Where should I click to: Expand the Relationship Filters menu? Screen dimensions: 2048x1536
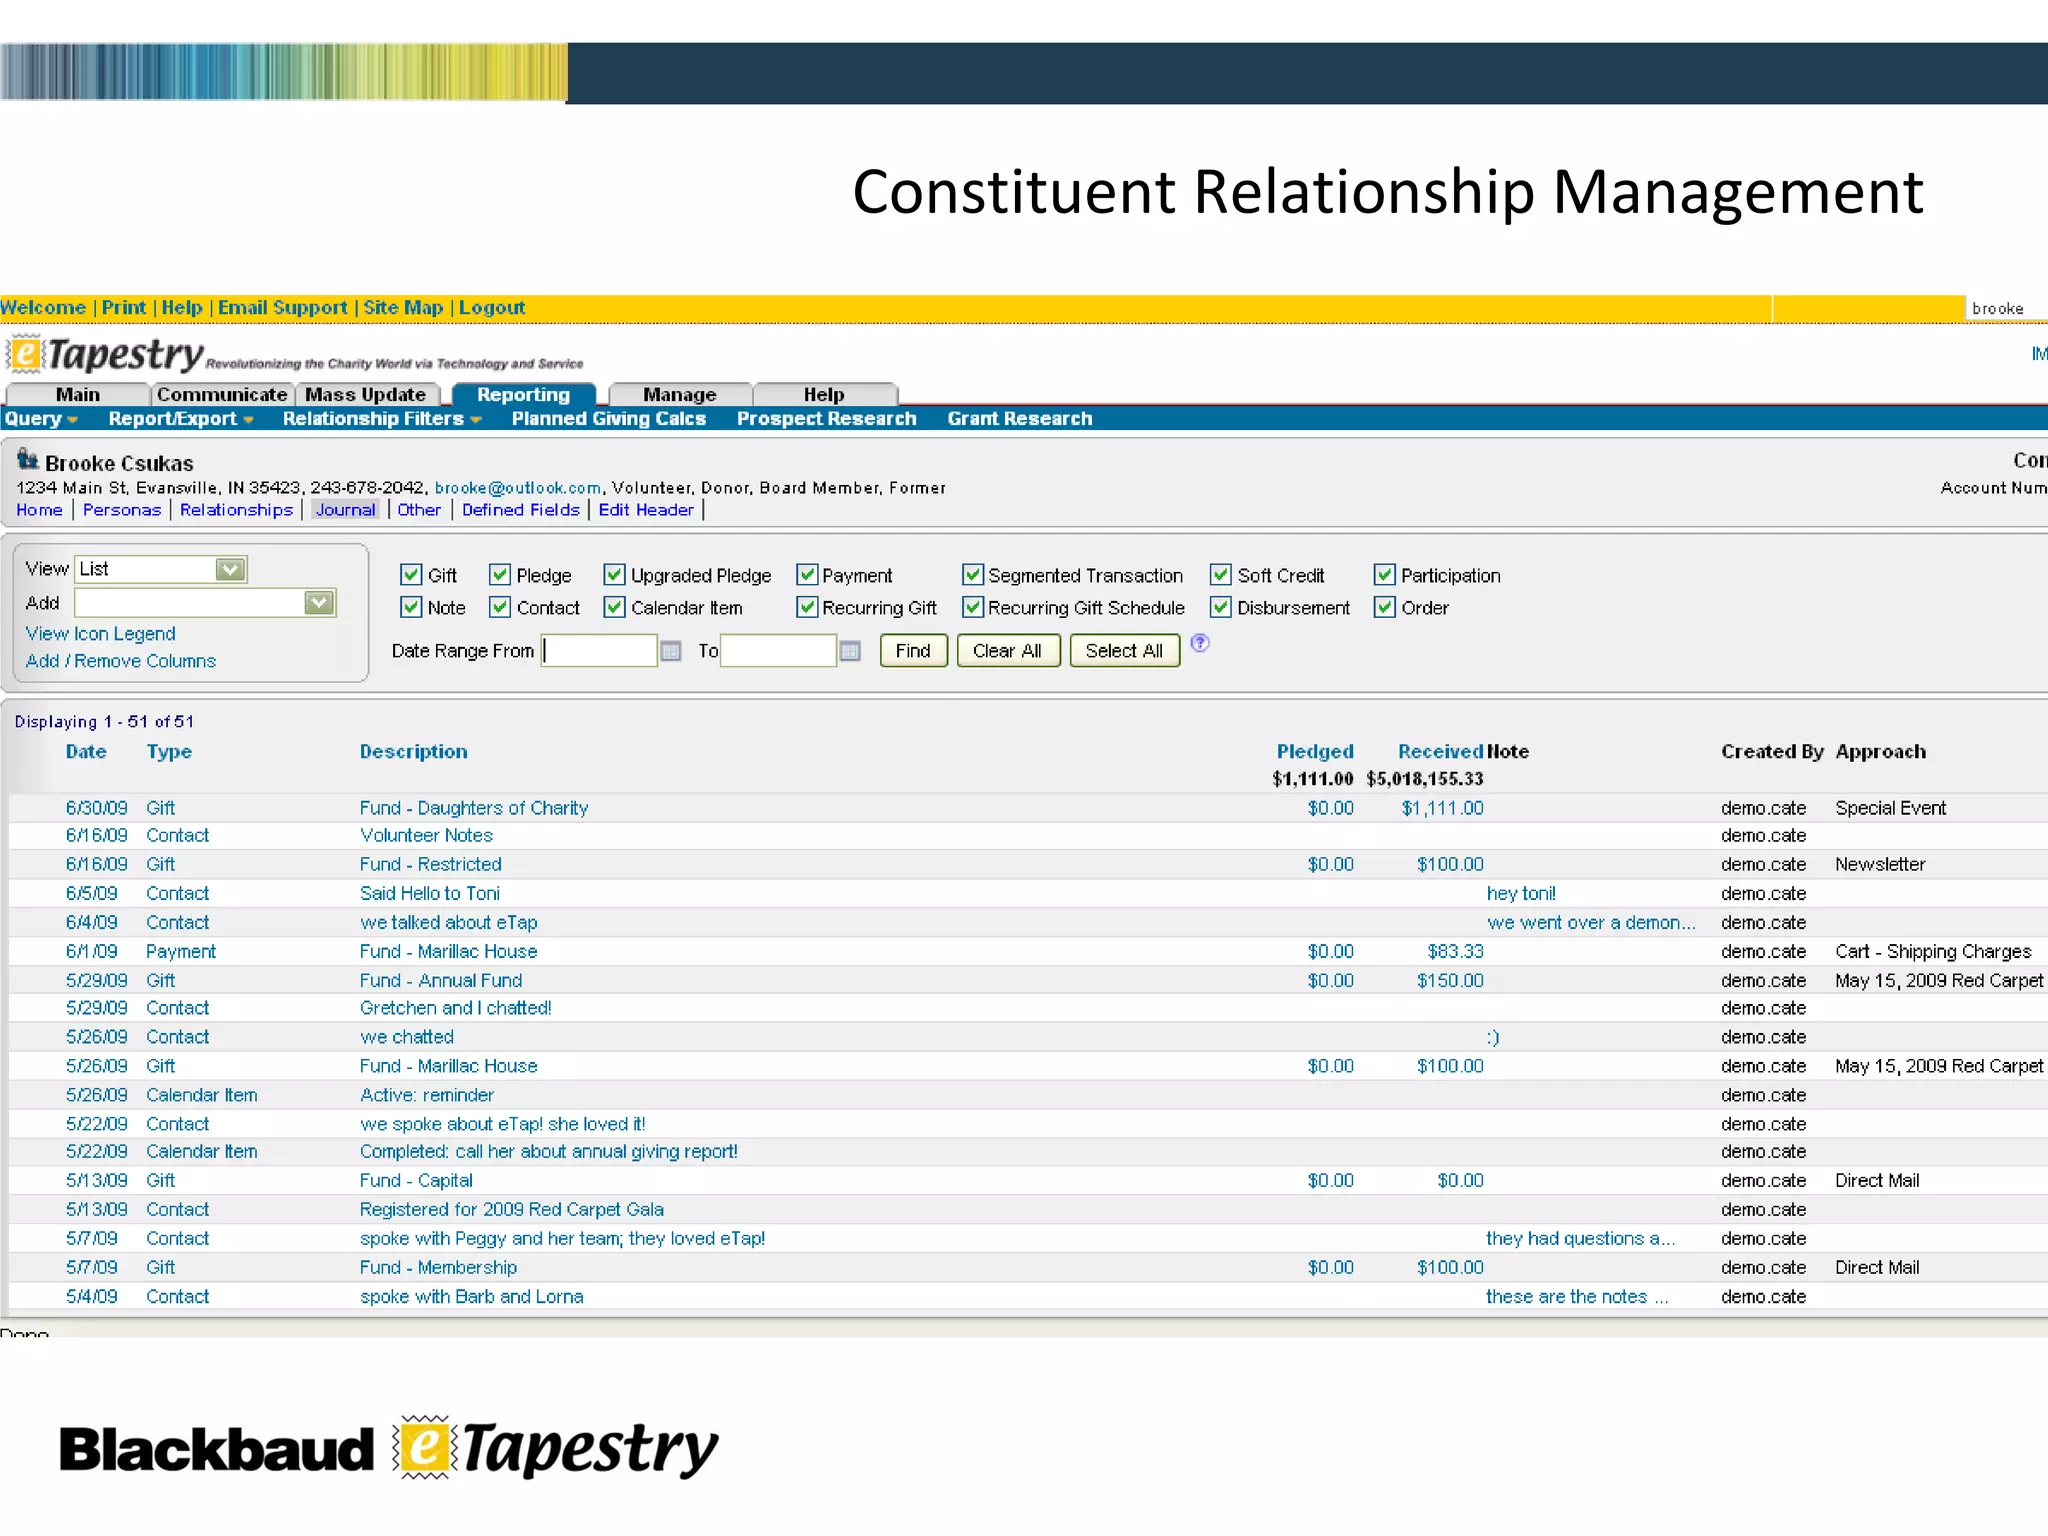382,419
